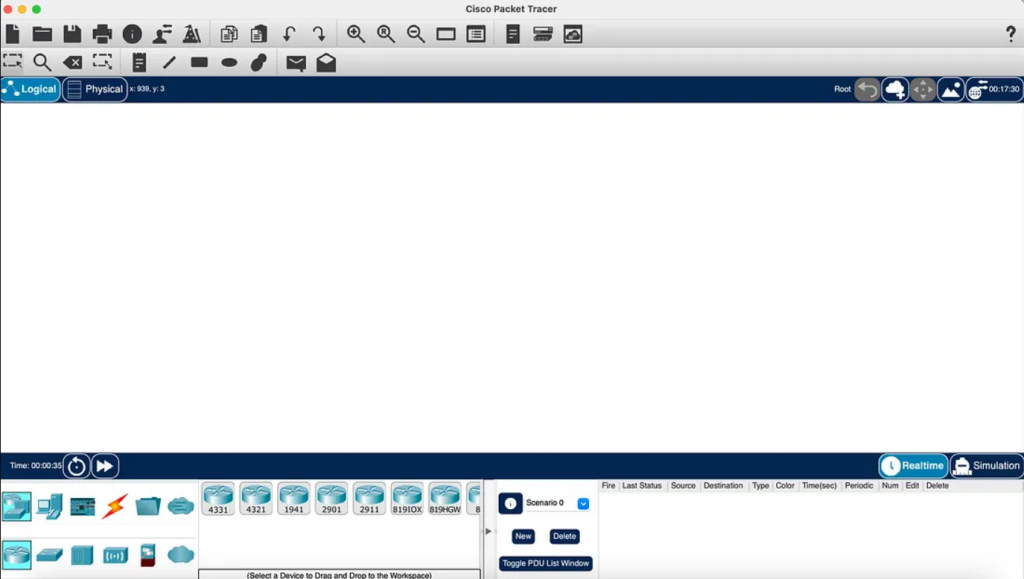Copy the selection with the Copy icon
1024x579 pixels.
(x=229, y=34)
